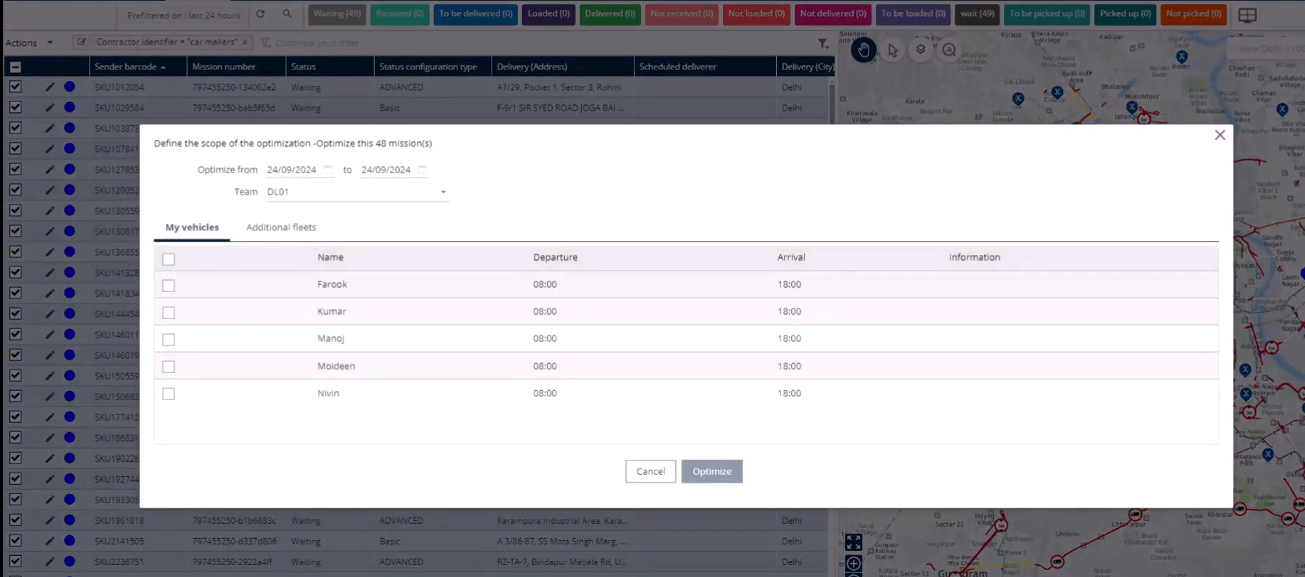Click the Arrival column header
The height and width of the screenshot is (577, 1305).
coord(791,258)
